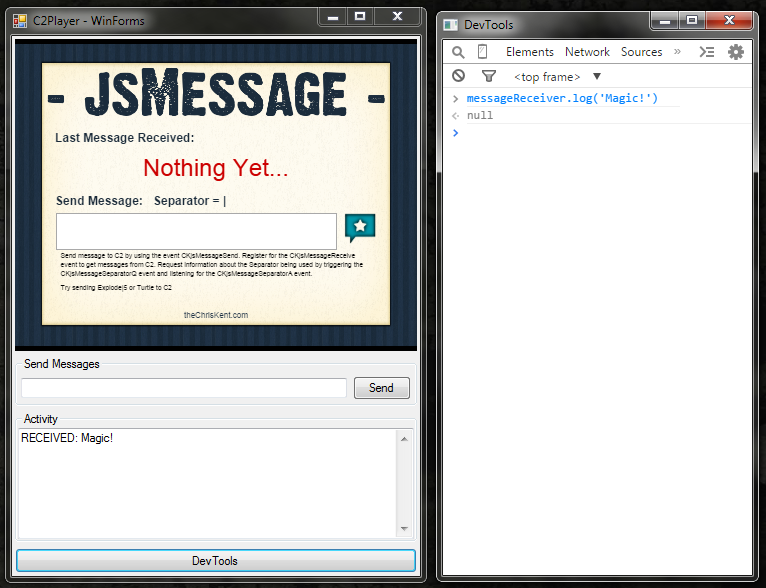Screen dimensions: 766x588
Task: Click the Send button
Action: point(381,388)
